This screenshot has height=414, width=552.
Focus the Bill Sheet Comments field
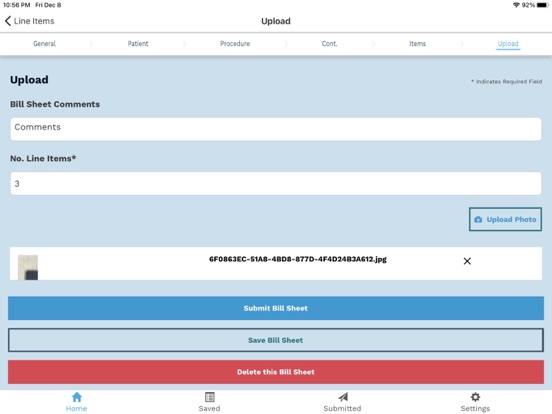point(276,129)
